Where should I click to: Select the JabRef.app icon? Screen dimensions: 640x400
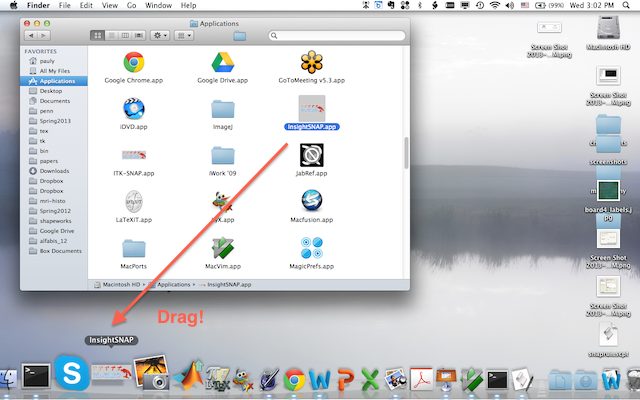(x=312, y=155)
